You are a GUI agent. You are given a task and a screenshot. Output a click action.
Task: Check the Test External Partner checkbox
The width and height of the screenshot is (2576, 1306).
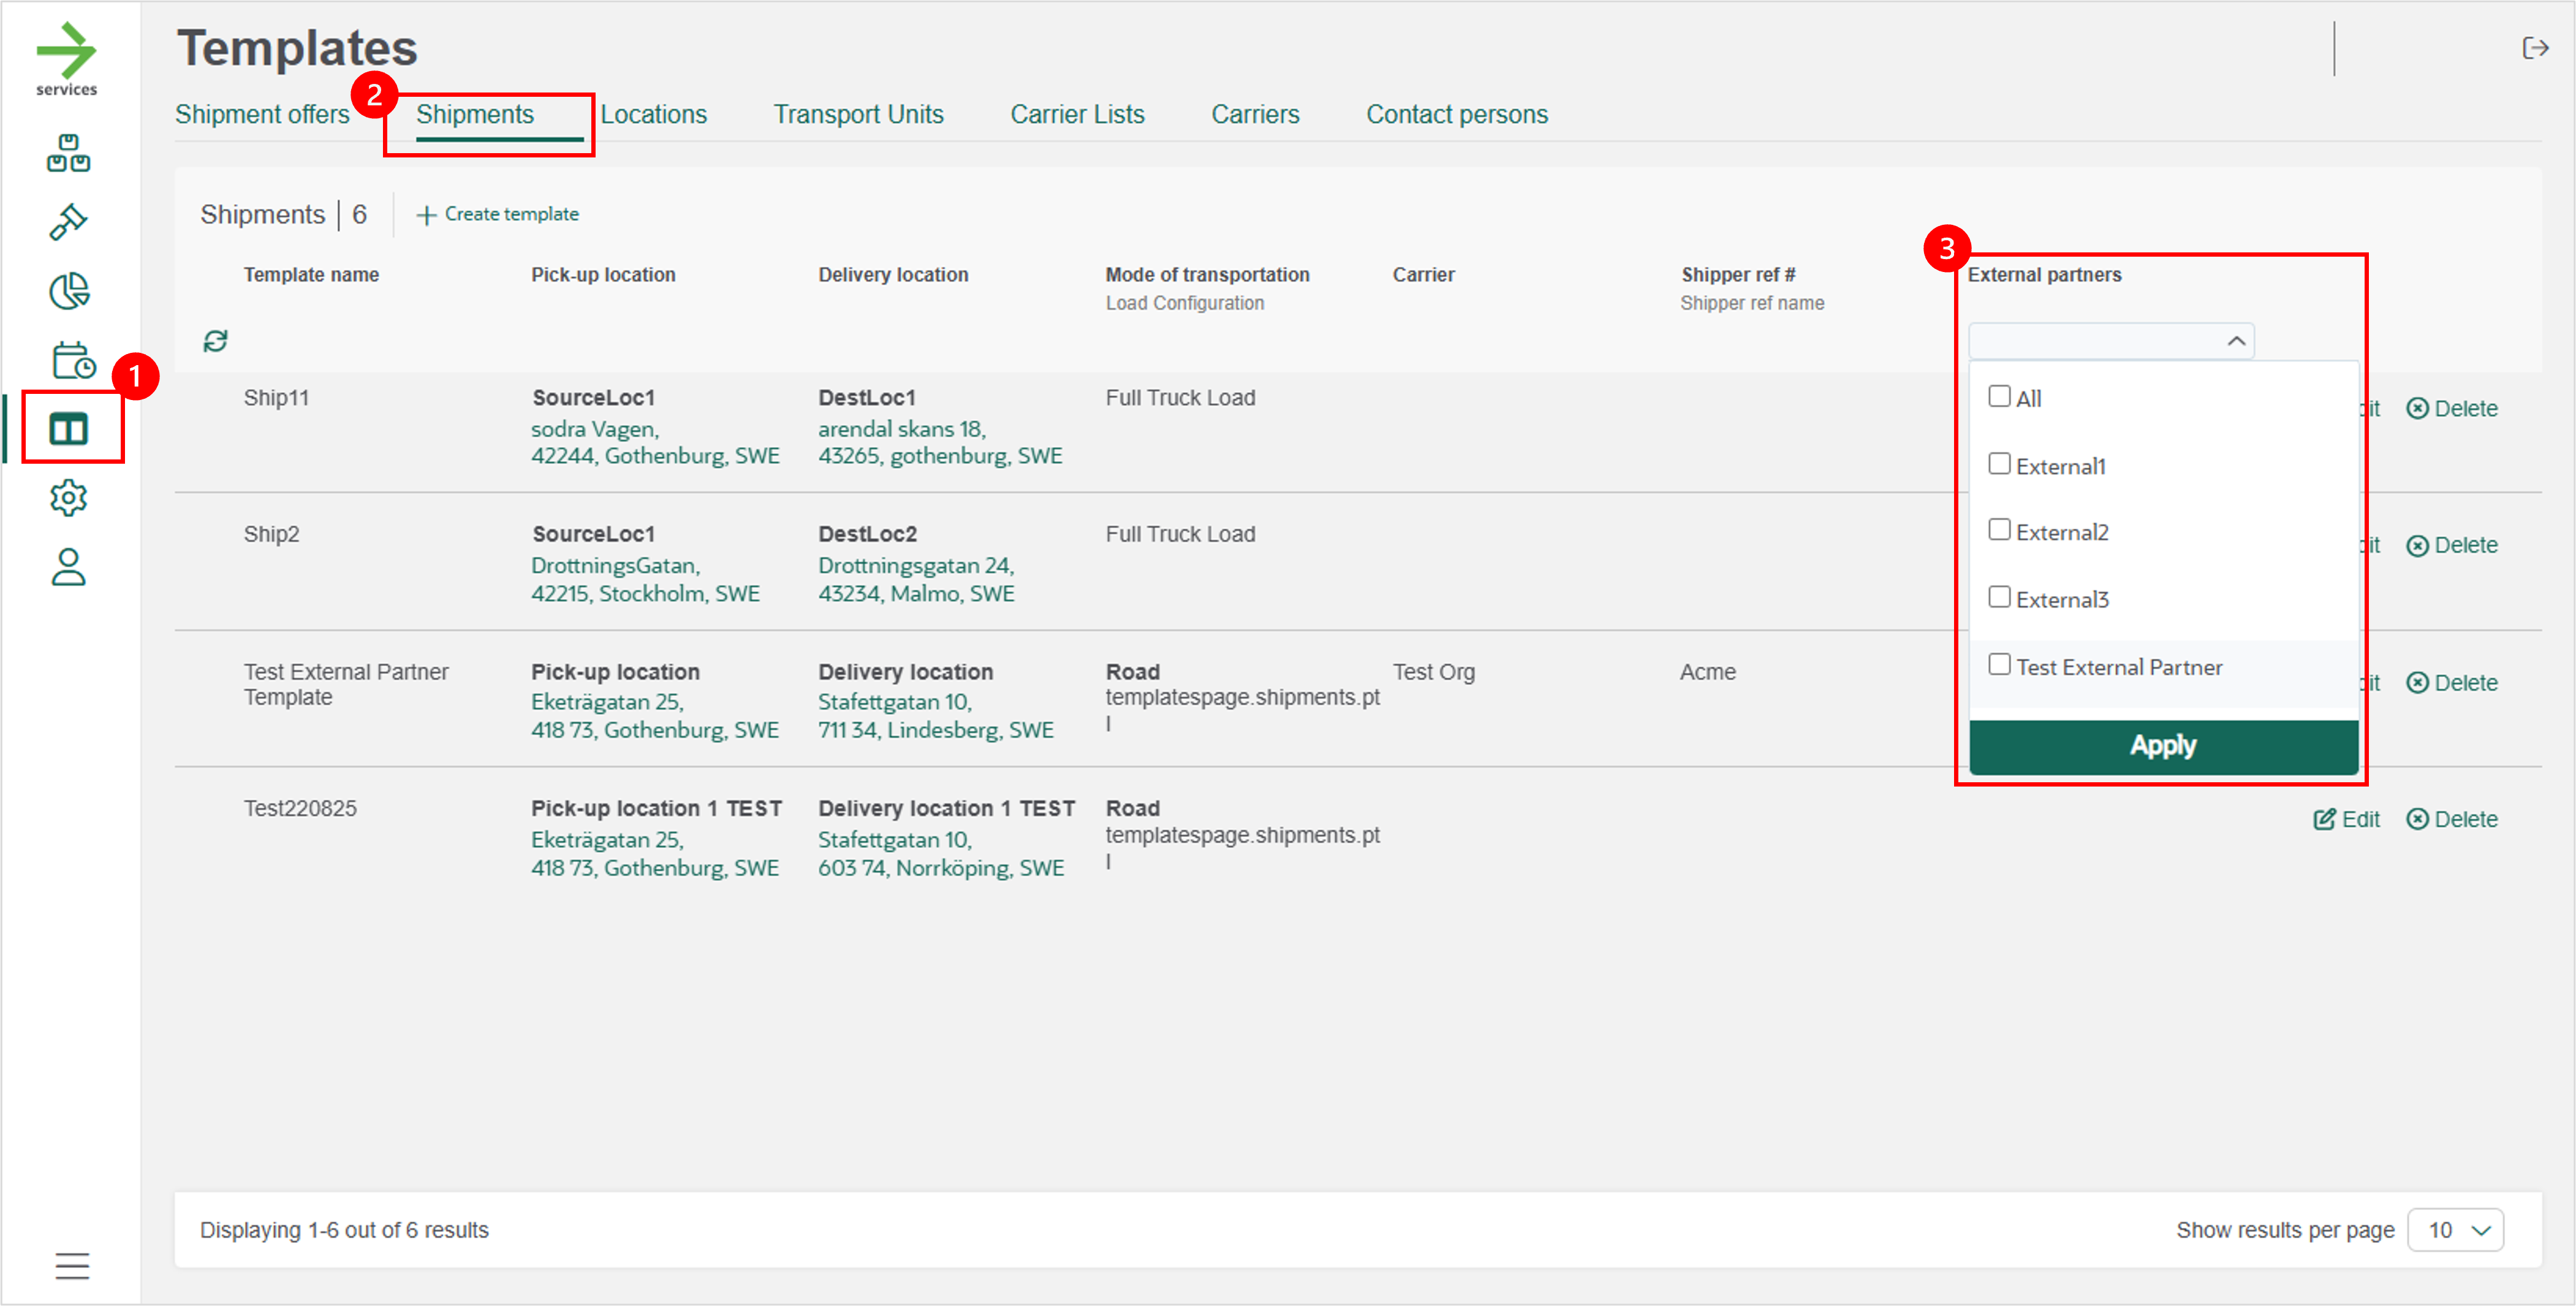click(x=1999, y=664)
